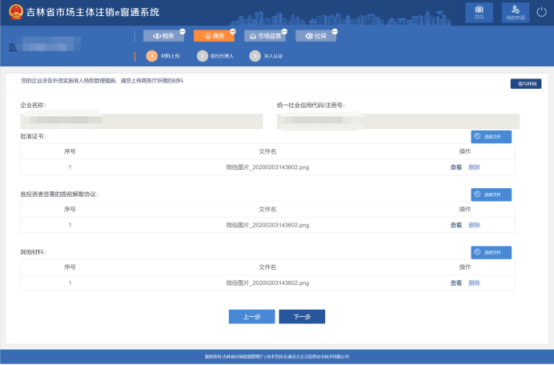Click the building icon beside company name

click(x=13, y=47)
